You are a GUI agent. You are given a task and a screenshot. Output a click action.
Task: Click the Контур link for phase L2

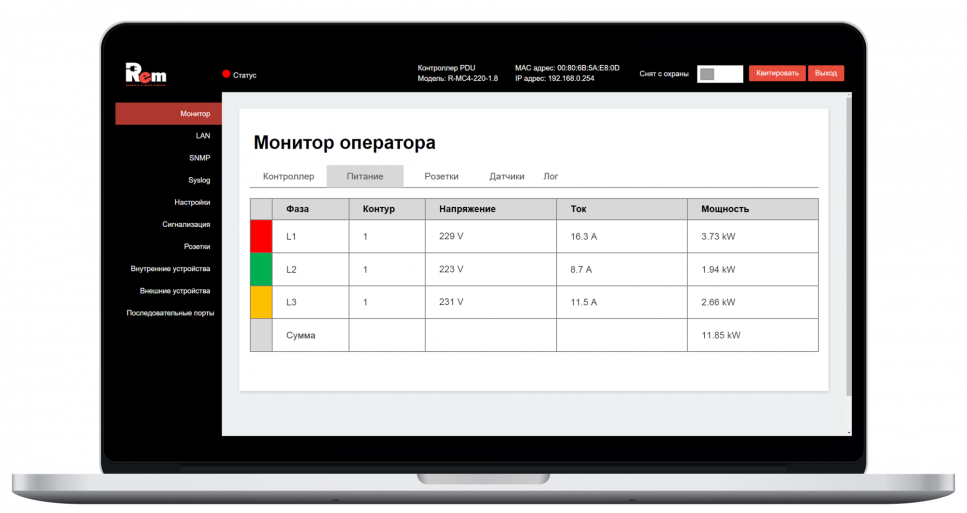click(365, 270)
